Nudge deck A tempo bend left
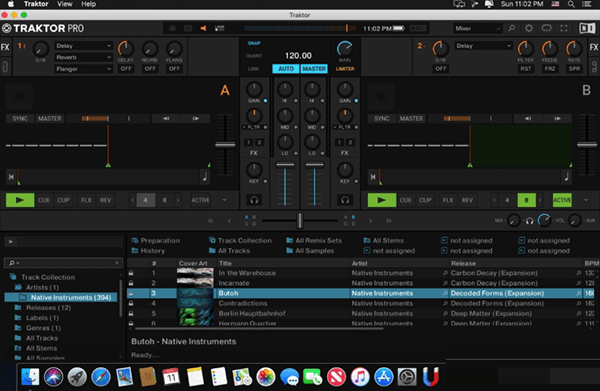The width and height of the screenshot is (600, 391). [x=166, y=119]
